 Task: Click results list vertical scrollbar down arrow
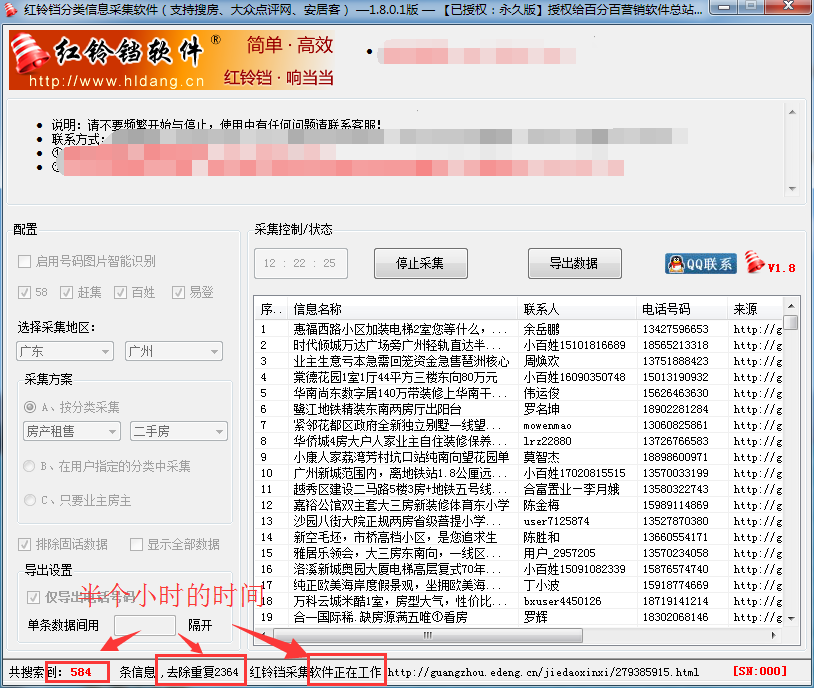pyautogui.click(x=791, y=618)
